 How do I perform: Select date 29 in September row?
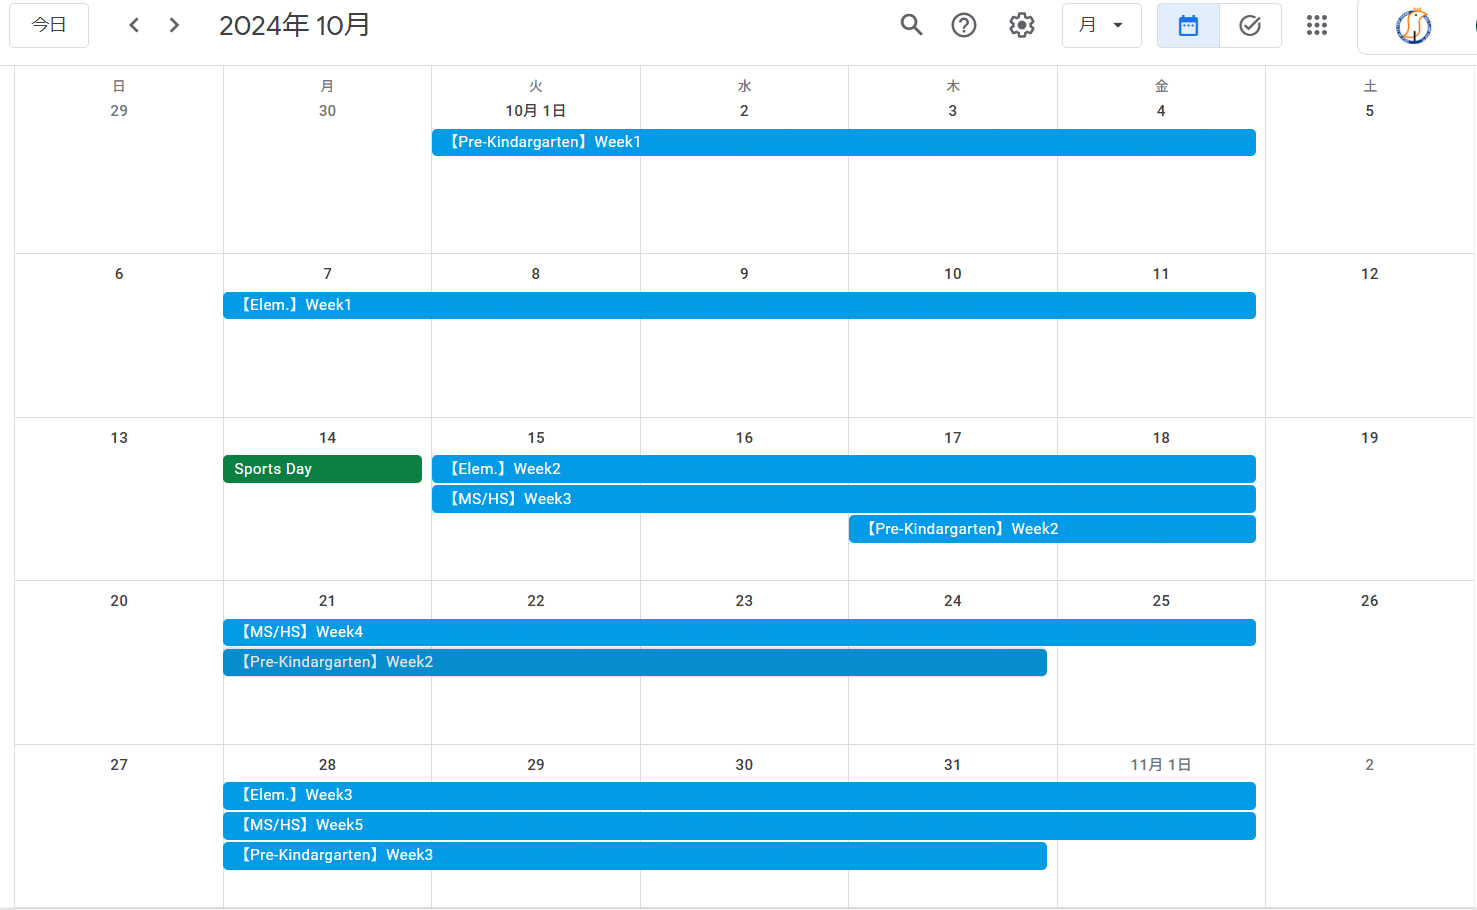click(119, 111)
